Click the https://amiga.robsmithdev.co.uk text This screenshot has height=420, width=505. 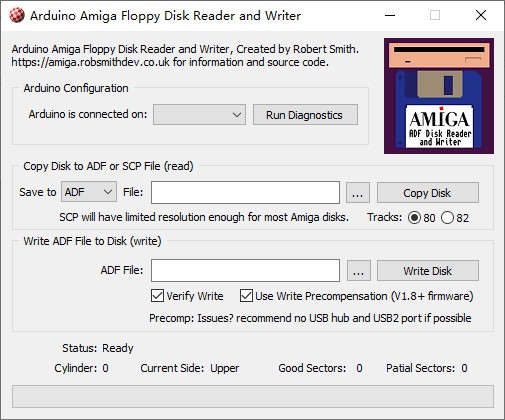(91, 62)
